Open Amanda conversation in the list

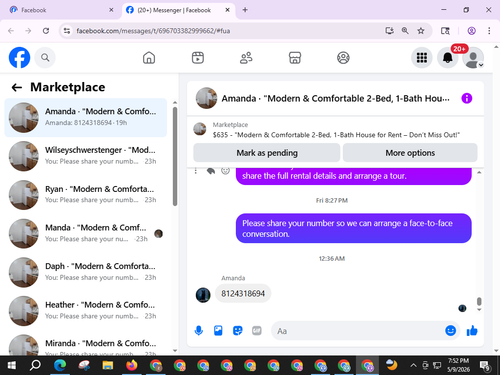(86, 117)
